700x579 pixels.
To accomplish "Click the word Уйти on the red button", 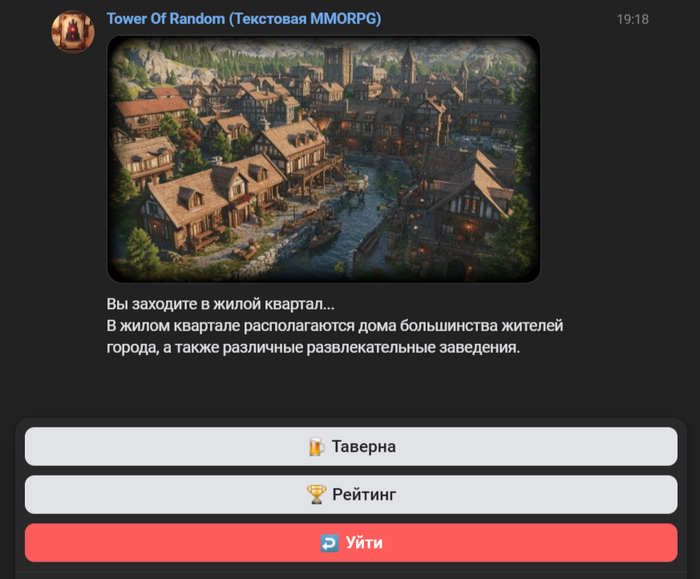I will 364,543.
